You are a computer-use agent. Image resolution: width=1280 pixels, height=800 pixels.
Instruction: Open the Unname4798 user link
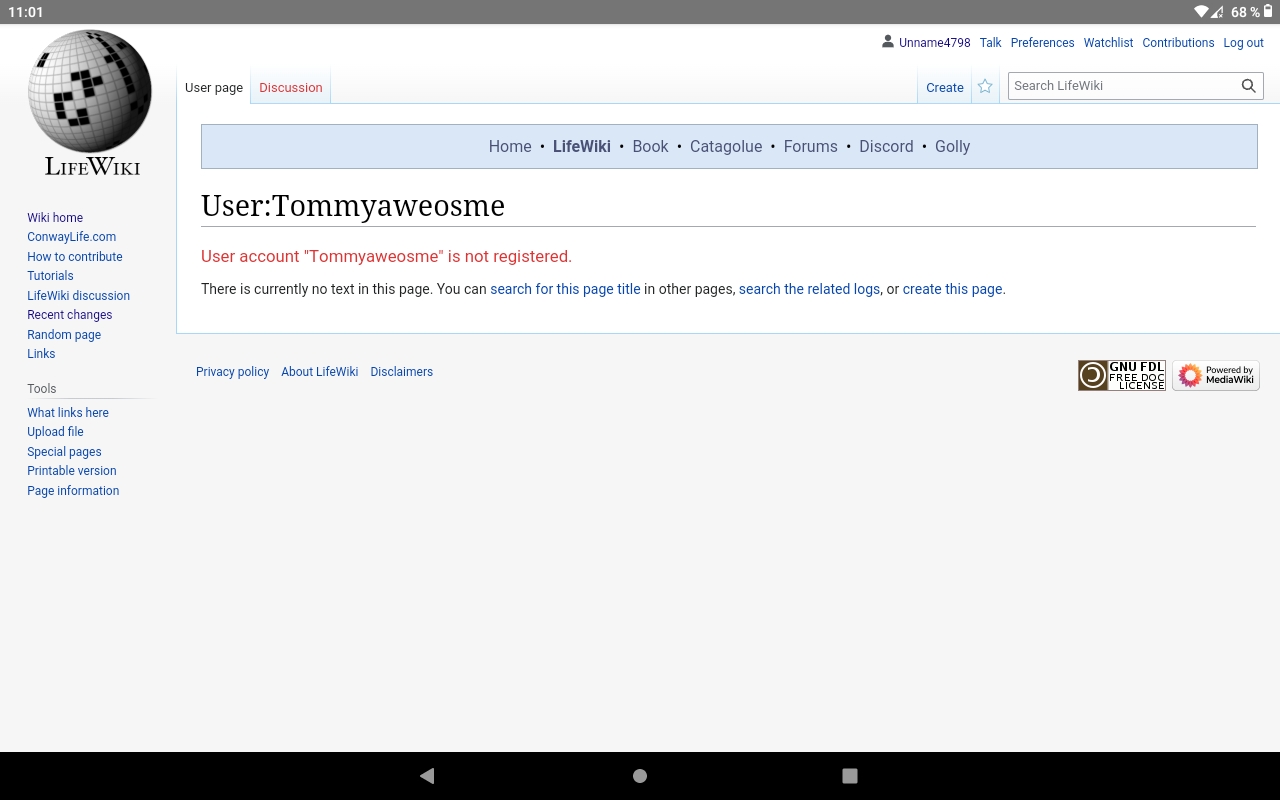(x=935, y=43)
